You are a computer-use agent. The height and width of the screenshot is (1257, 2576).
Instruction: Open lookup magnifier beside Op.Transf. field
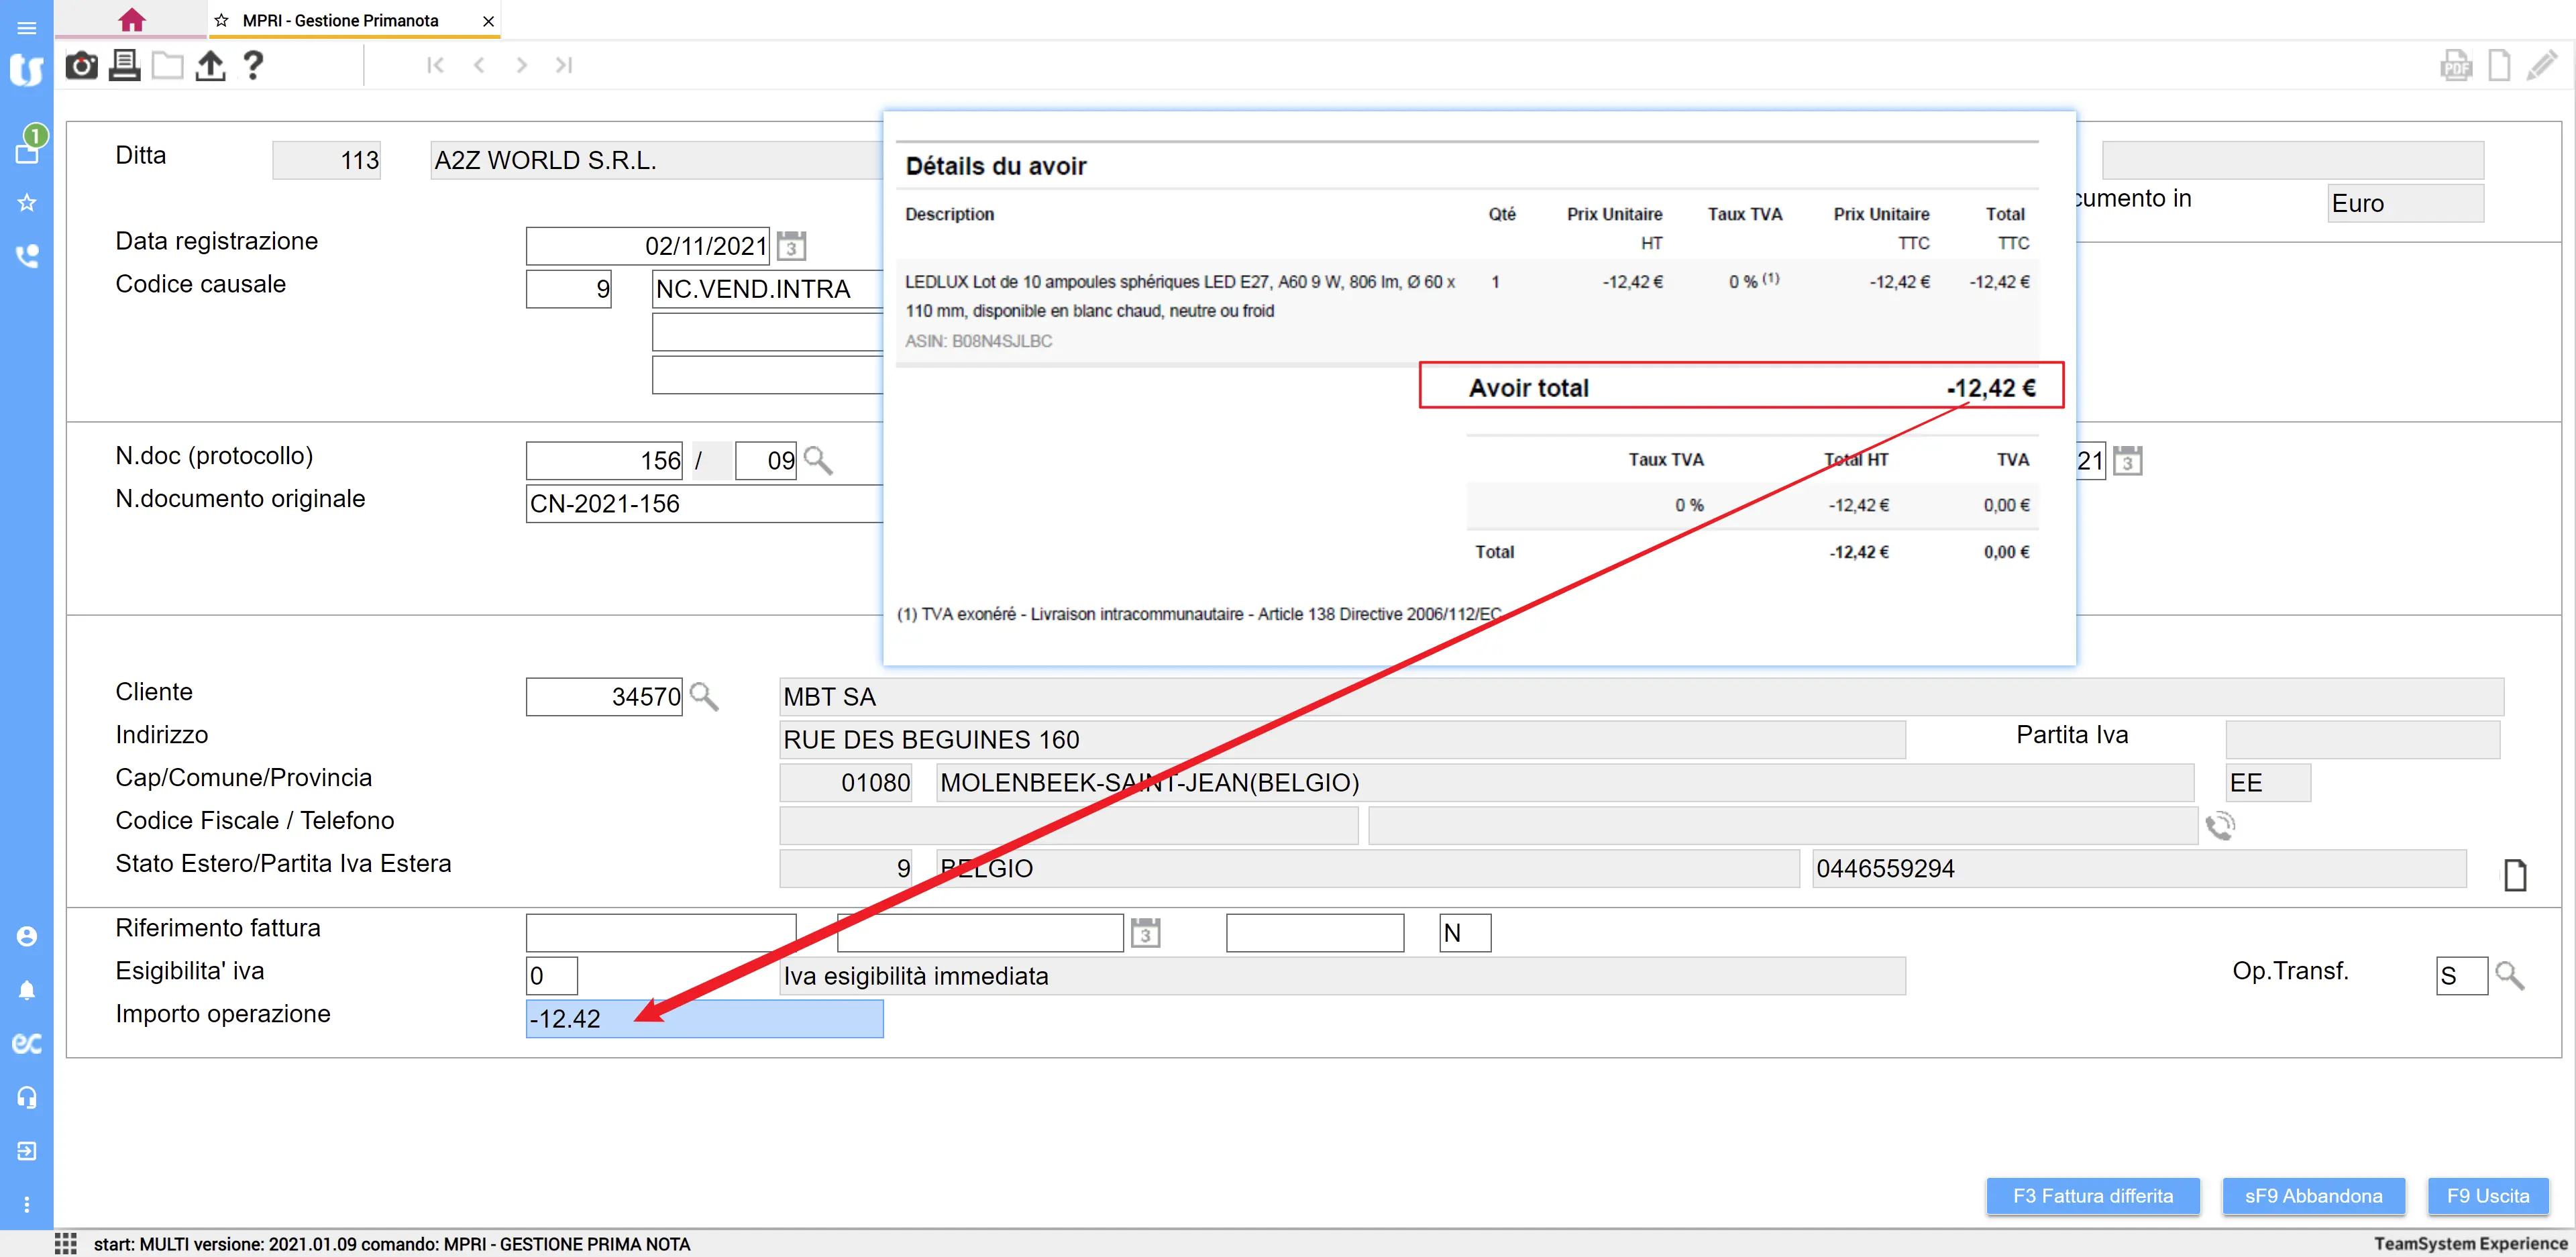[2509, 975]
